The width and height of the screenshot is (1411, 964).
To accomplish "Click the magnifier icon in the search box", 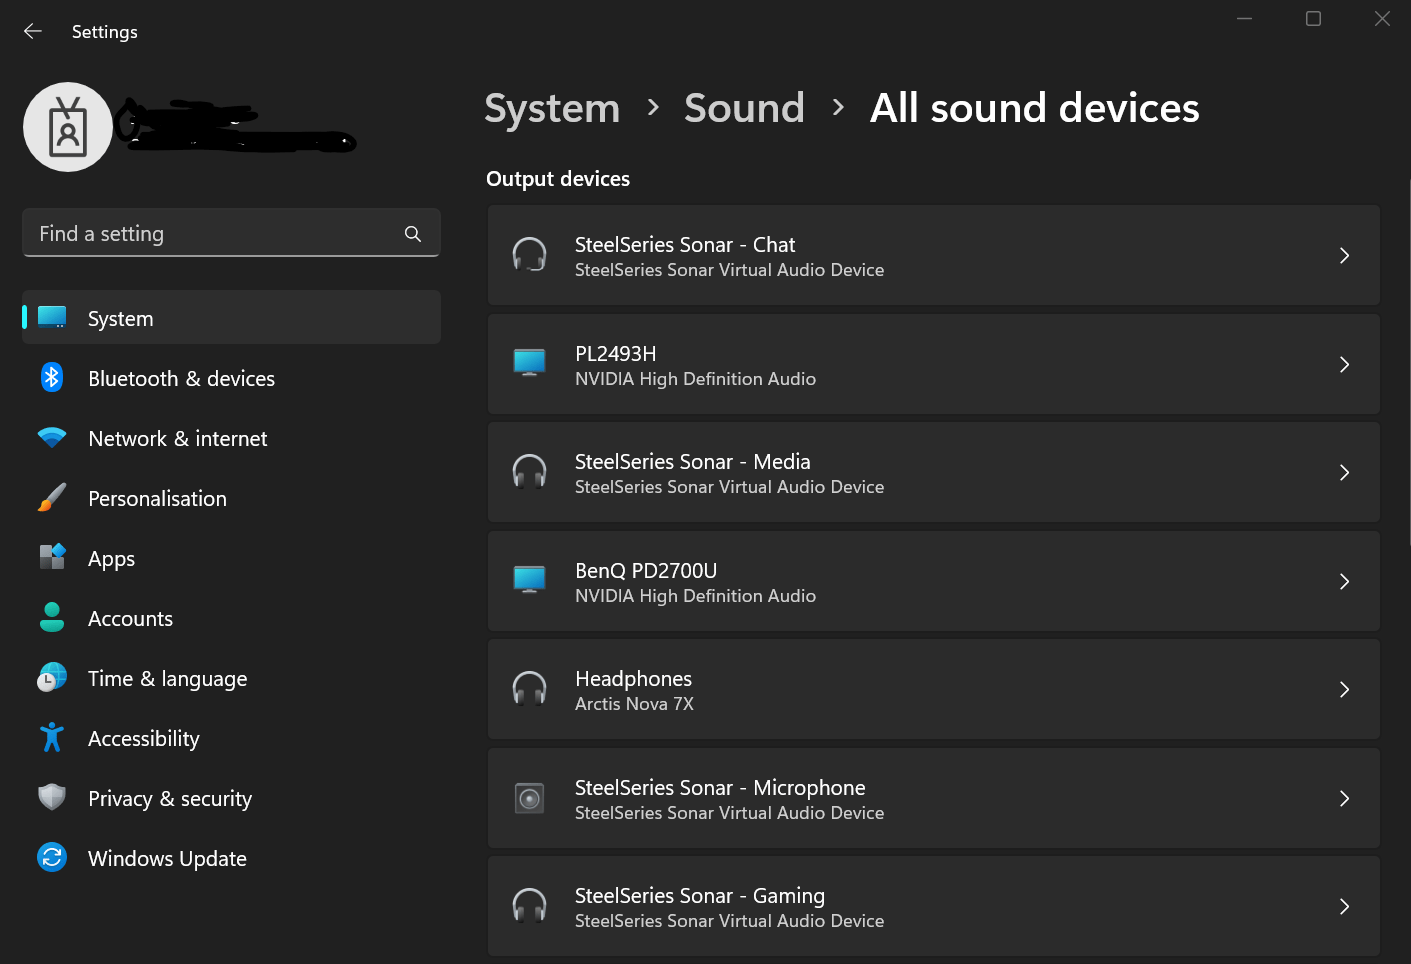I will [x=413, y=233].
